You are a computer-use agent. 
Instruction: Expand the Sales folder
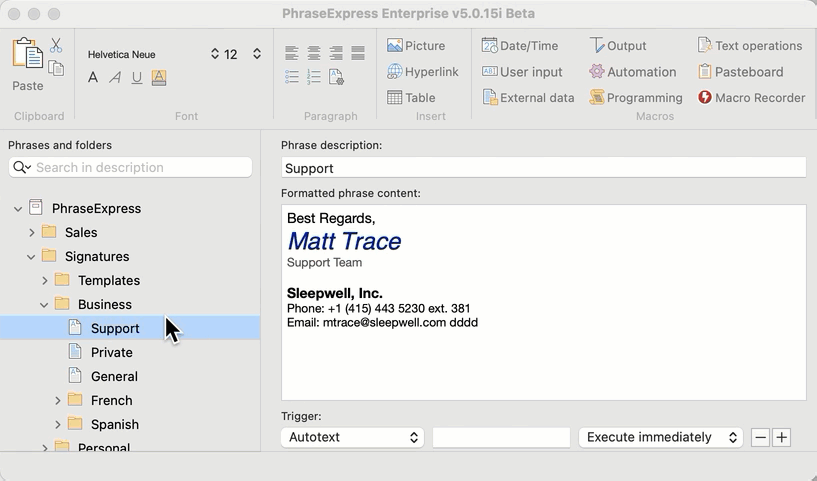tap(31, 232)
